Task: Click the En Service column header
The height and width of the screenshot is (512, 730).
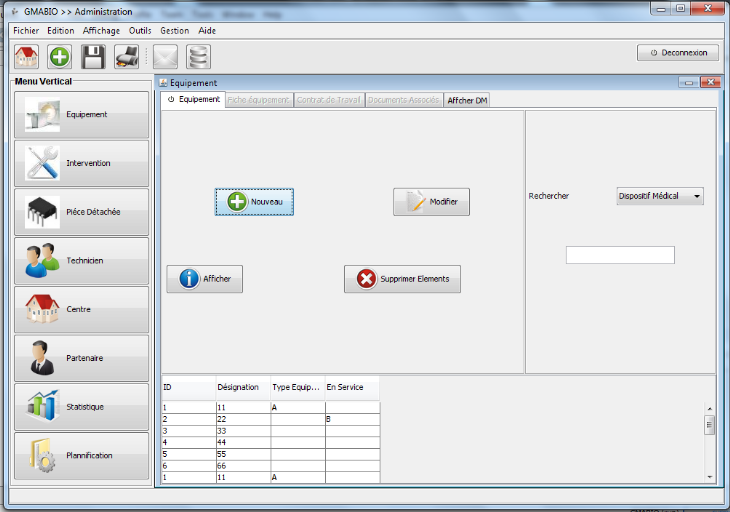Action: coord(352,387)
